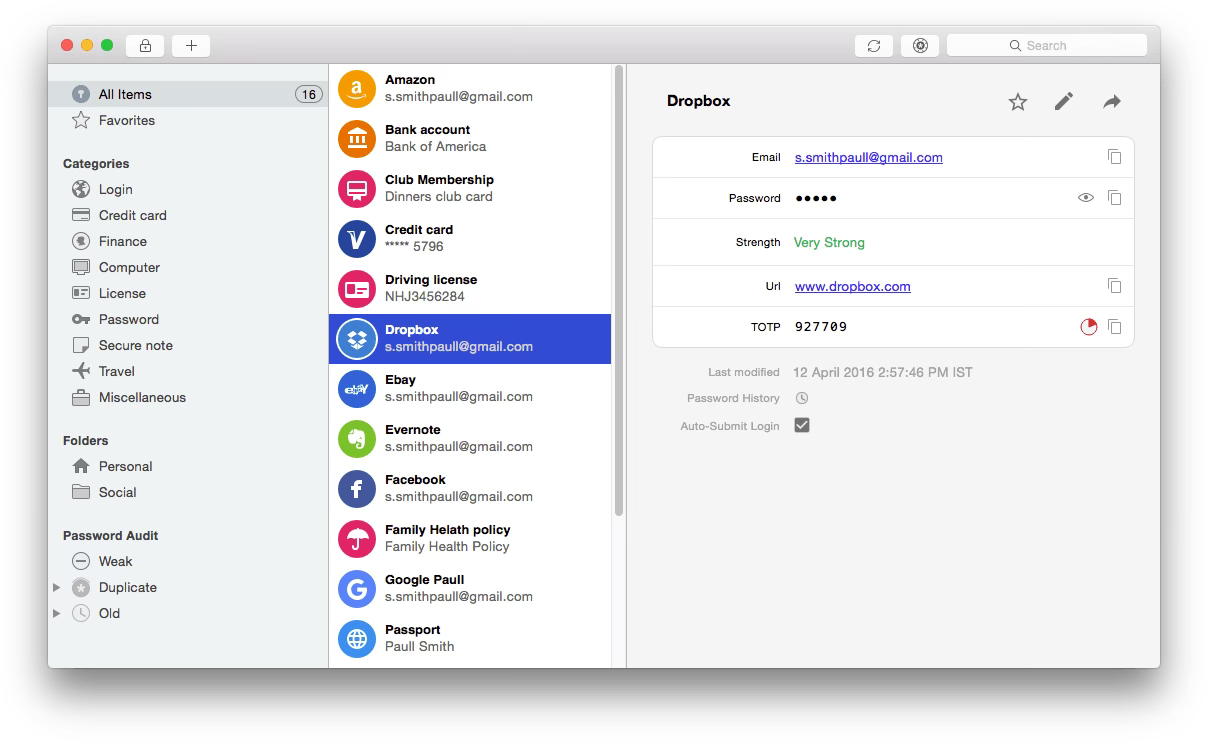Screen dimensions: 1208x742
Task: Add a new item with the plus button
Action: point(191,45)
